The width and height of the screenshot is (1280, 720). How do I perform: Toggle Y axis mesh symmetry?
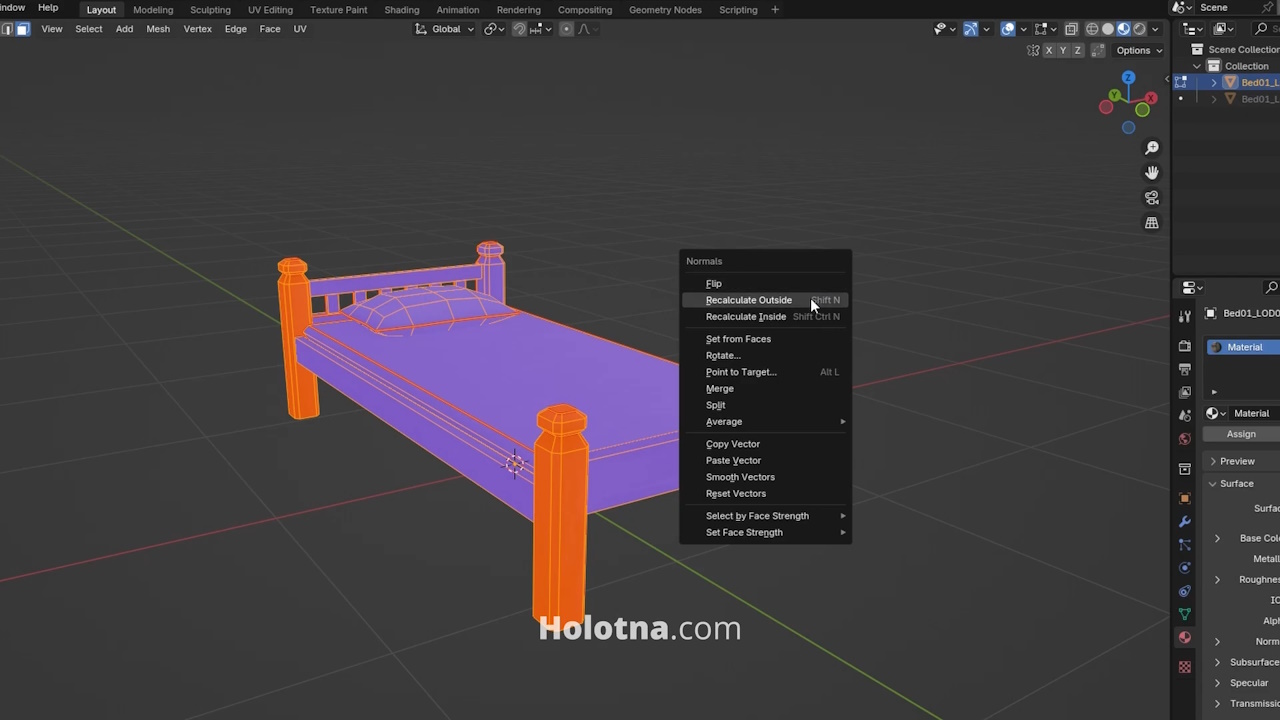click(1063, 50)
